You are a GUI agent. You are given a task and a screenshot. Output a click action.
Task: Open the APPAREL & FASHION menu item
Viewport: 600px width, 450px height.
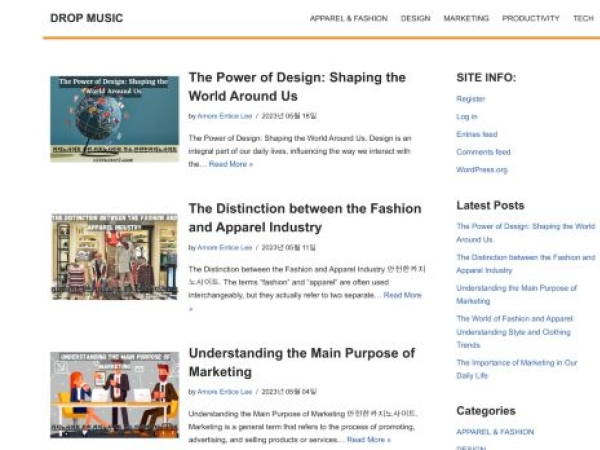(348, 18)
